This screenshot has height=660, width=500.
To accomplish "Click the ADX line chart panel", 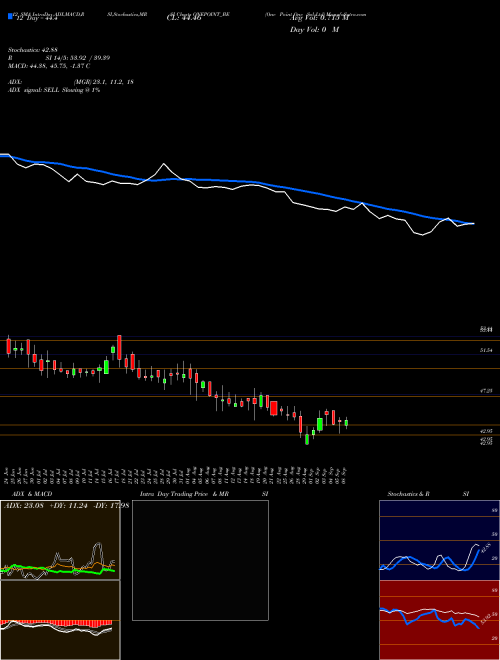I will coord(60,540).
